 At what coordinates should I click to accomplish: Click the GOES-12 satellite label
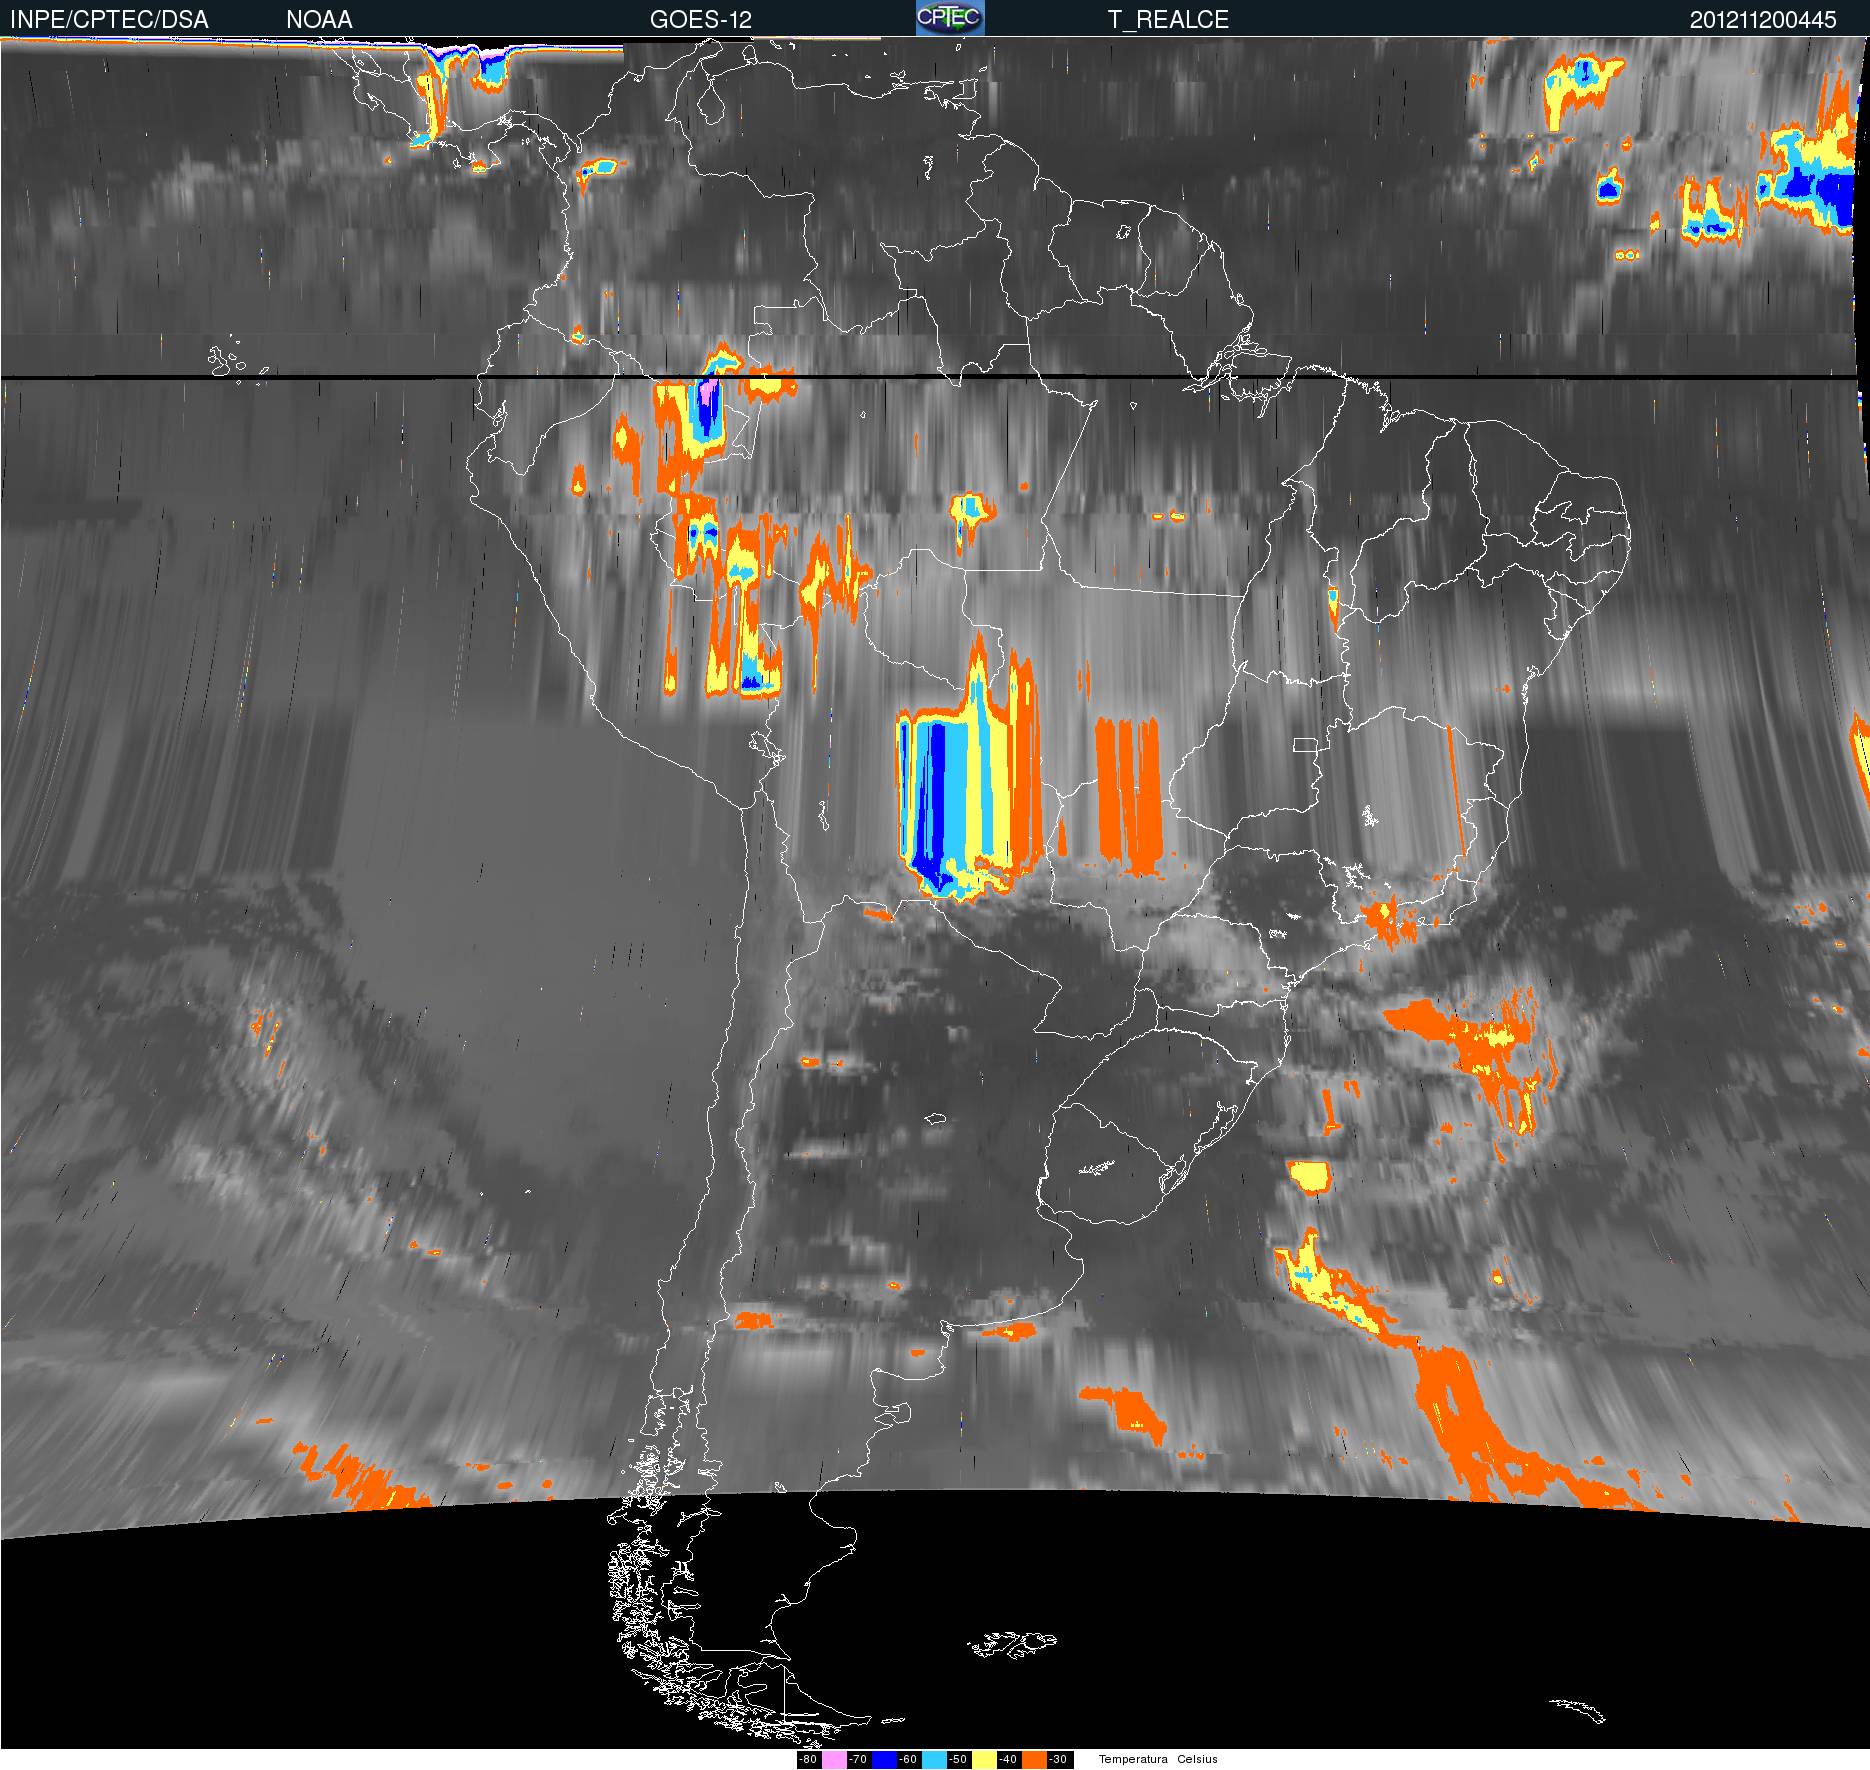pos(700,20)
